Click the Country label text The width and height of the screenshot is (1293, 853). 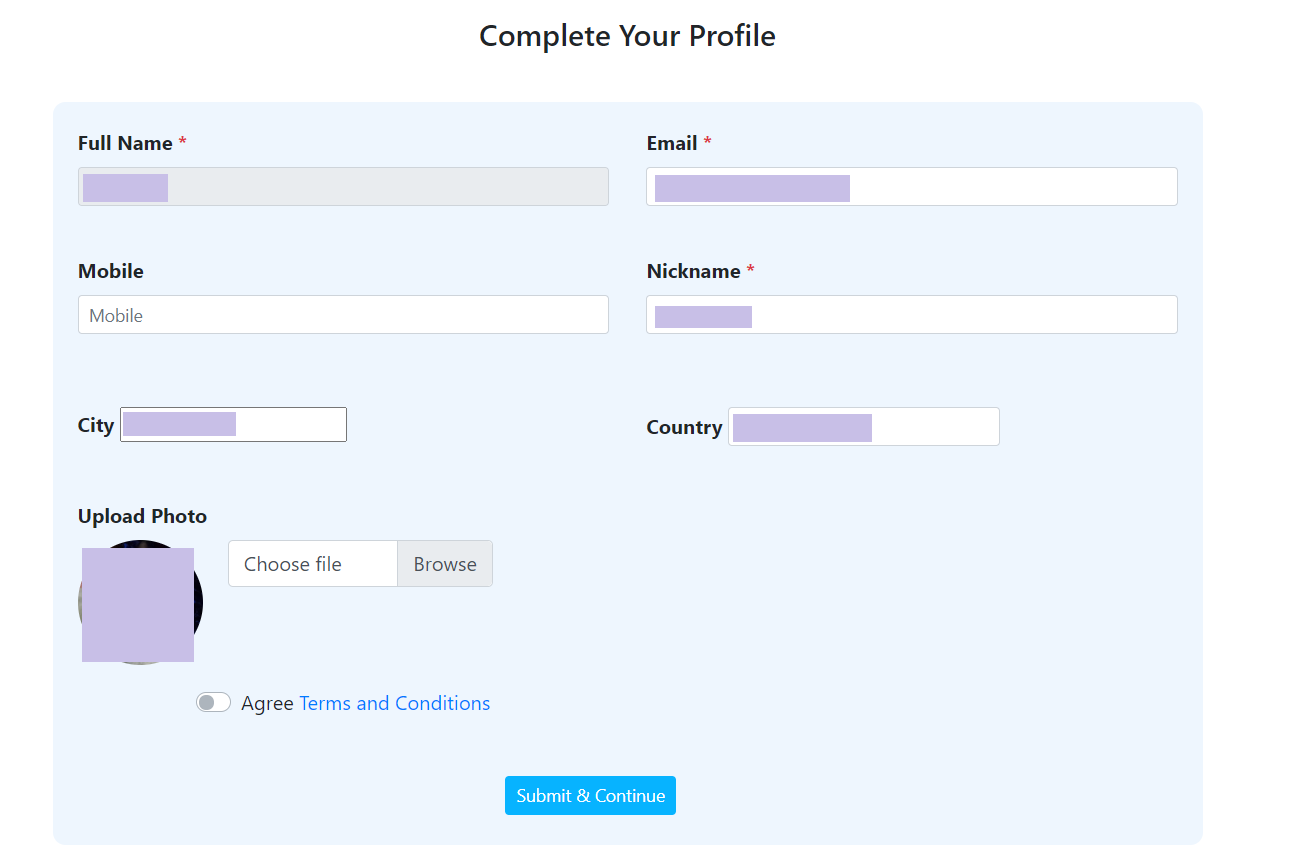[x=684, y=427]
